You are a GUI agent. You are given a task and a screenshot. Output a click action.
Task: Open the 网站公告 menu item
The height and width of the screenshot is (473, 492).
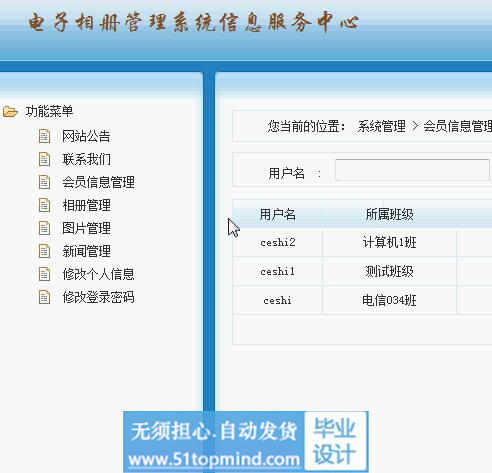(x=86, y=136)
